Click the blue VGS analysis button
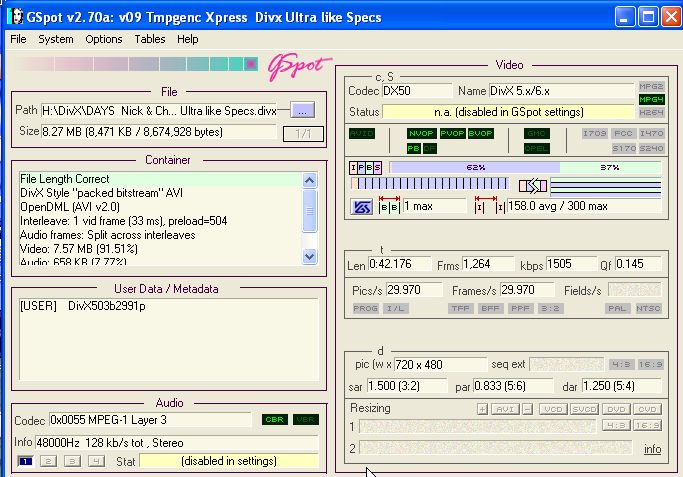This screenshot has width=683, height=477. click(362, 206)
